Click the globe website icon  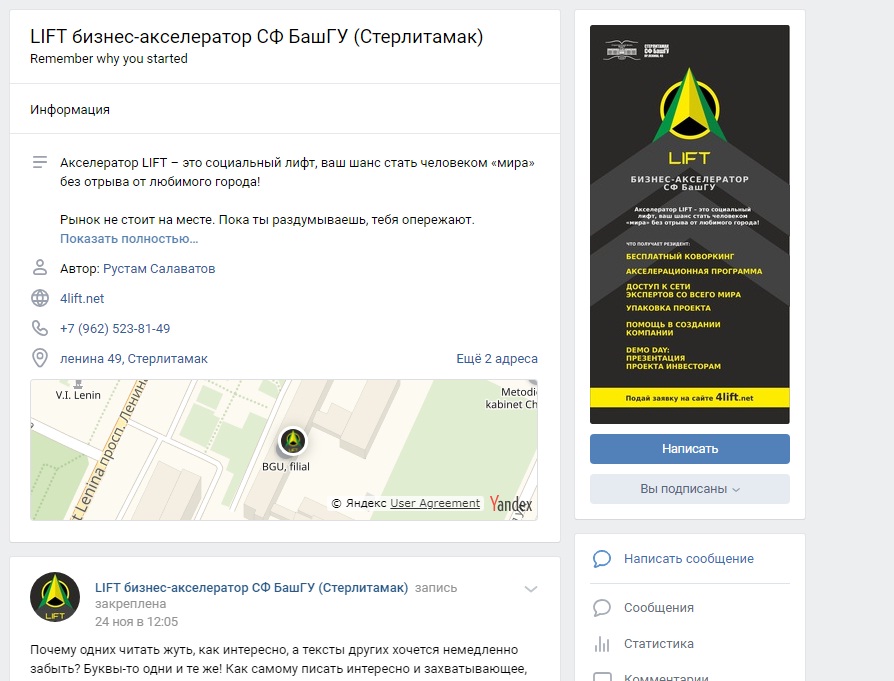(40, 298)
